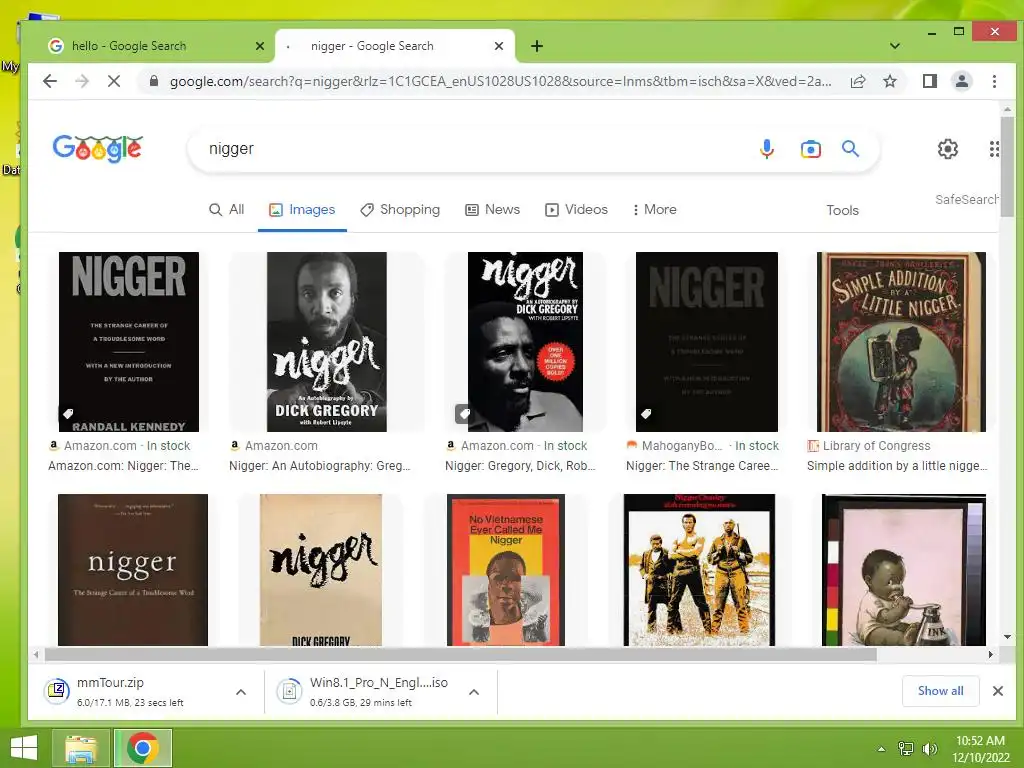Open the Windows Start menu
The width and height of the screenshot is (1024, 768).
pyautogui.click(x=24, y=748)
